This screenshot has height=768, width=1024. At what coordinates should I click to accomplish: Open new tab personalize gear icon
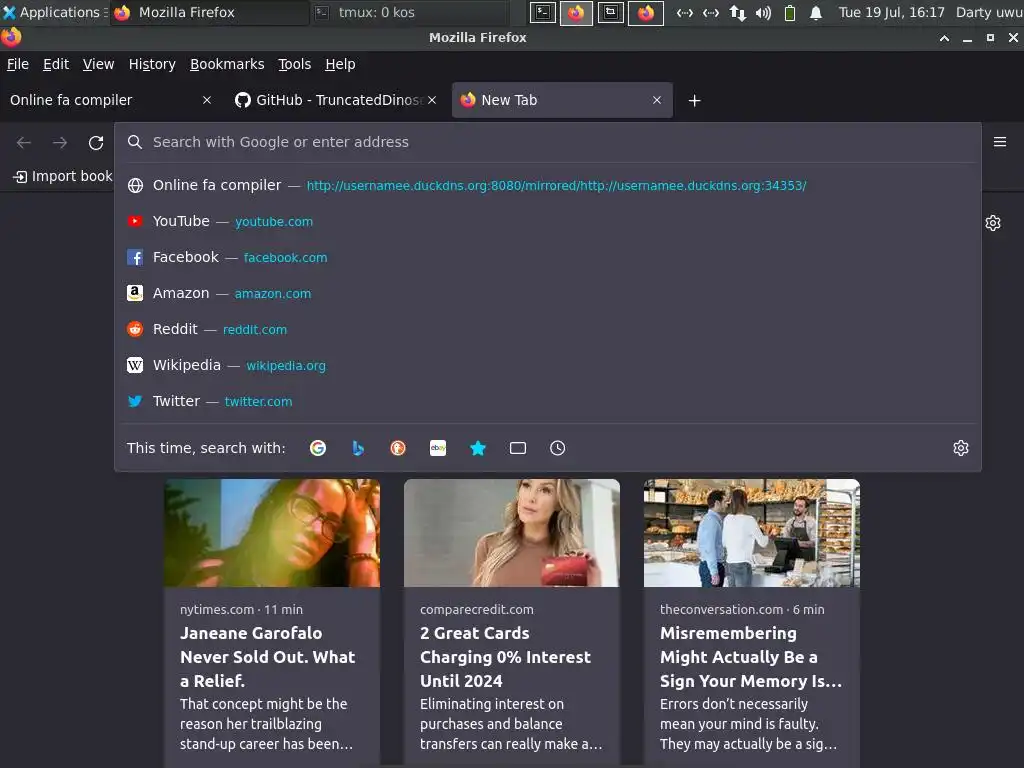[993, 223]
